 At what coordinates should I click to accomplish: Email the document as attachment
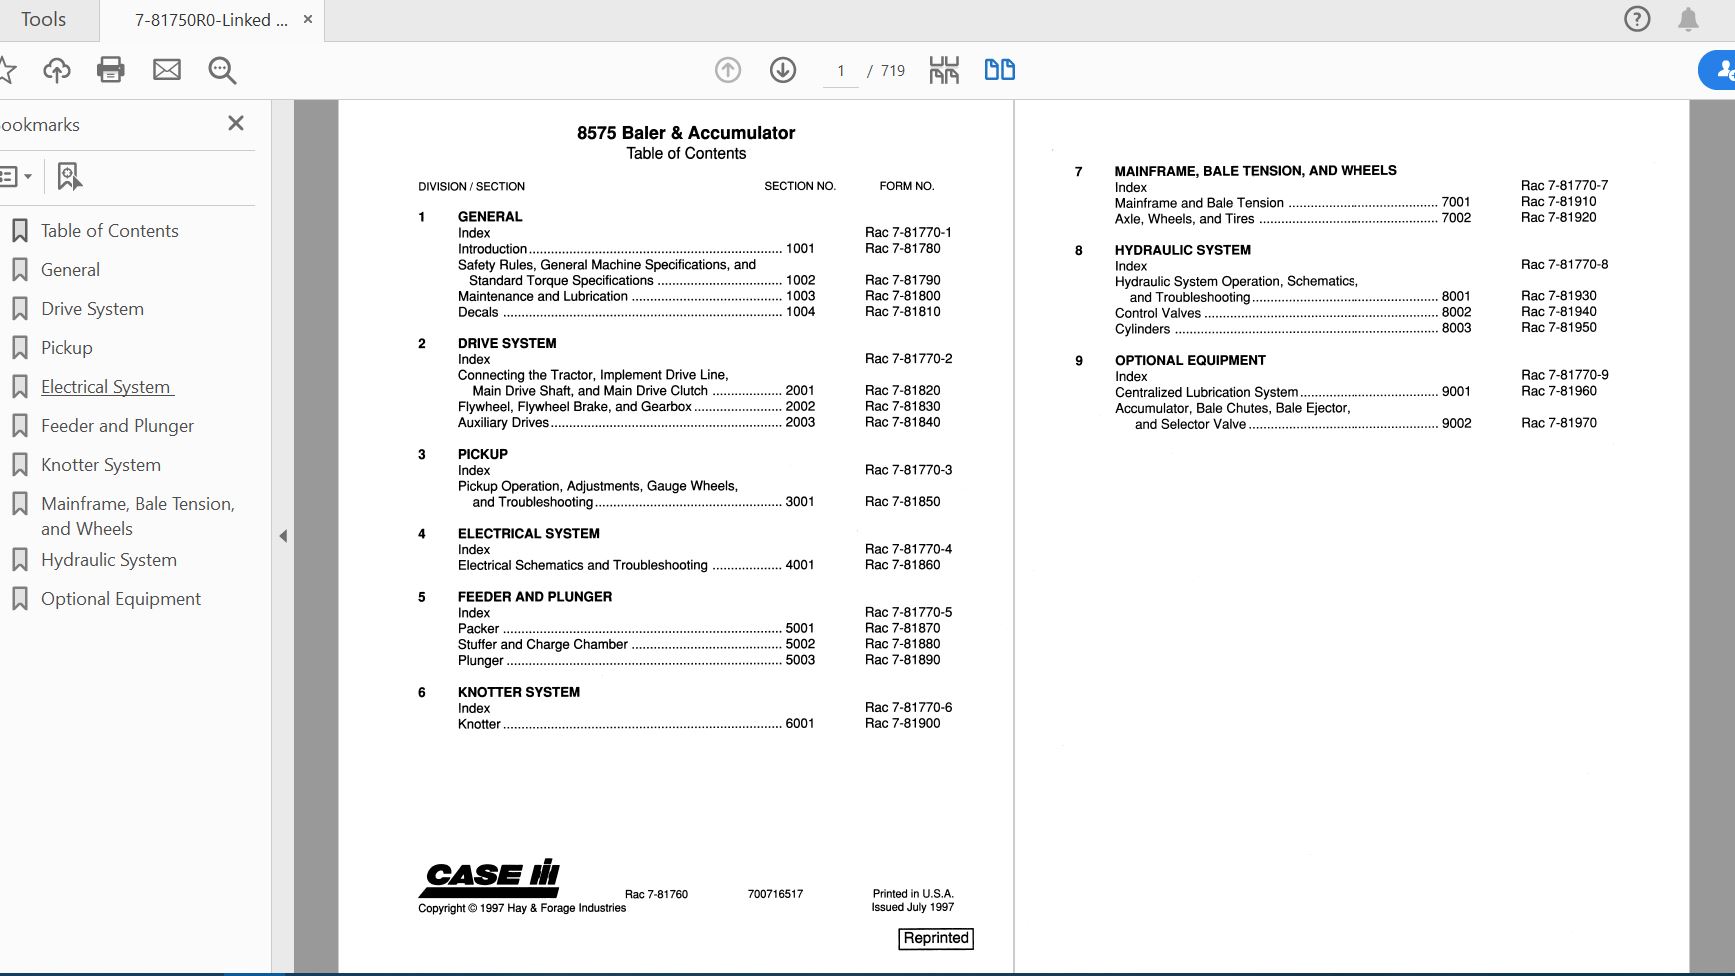click(x=167, y=70)
